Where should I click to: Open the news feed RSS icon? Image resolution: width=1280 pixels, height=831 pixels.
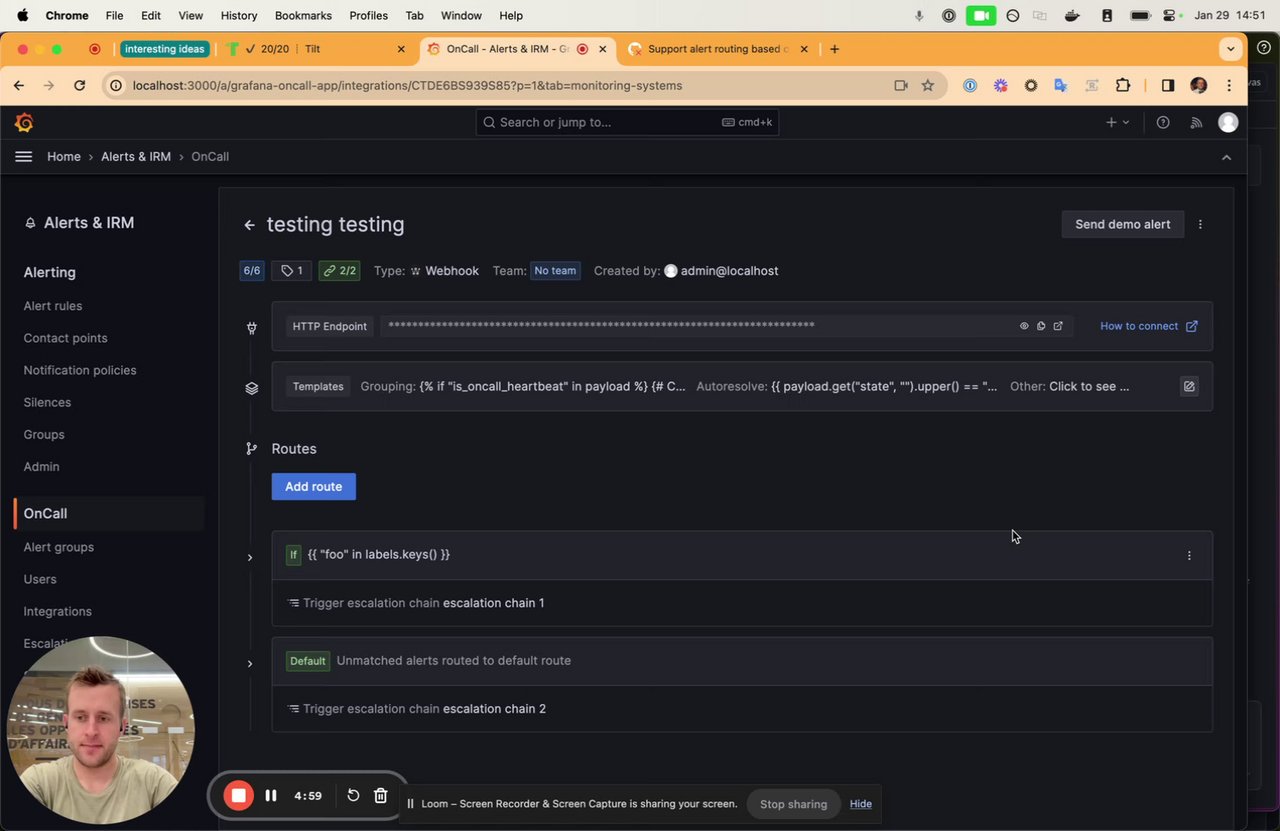[x=1196, y=122]
